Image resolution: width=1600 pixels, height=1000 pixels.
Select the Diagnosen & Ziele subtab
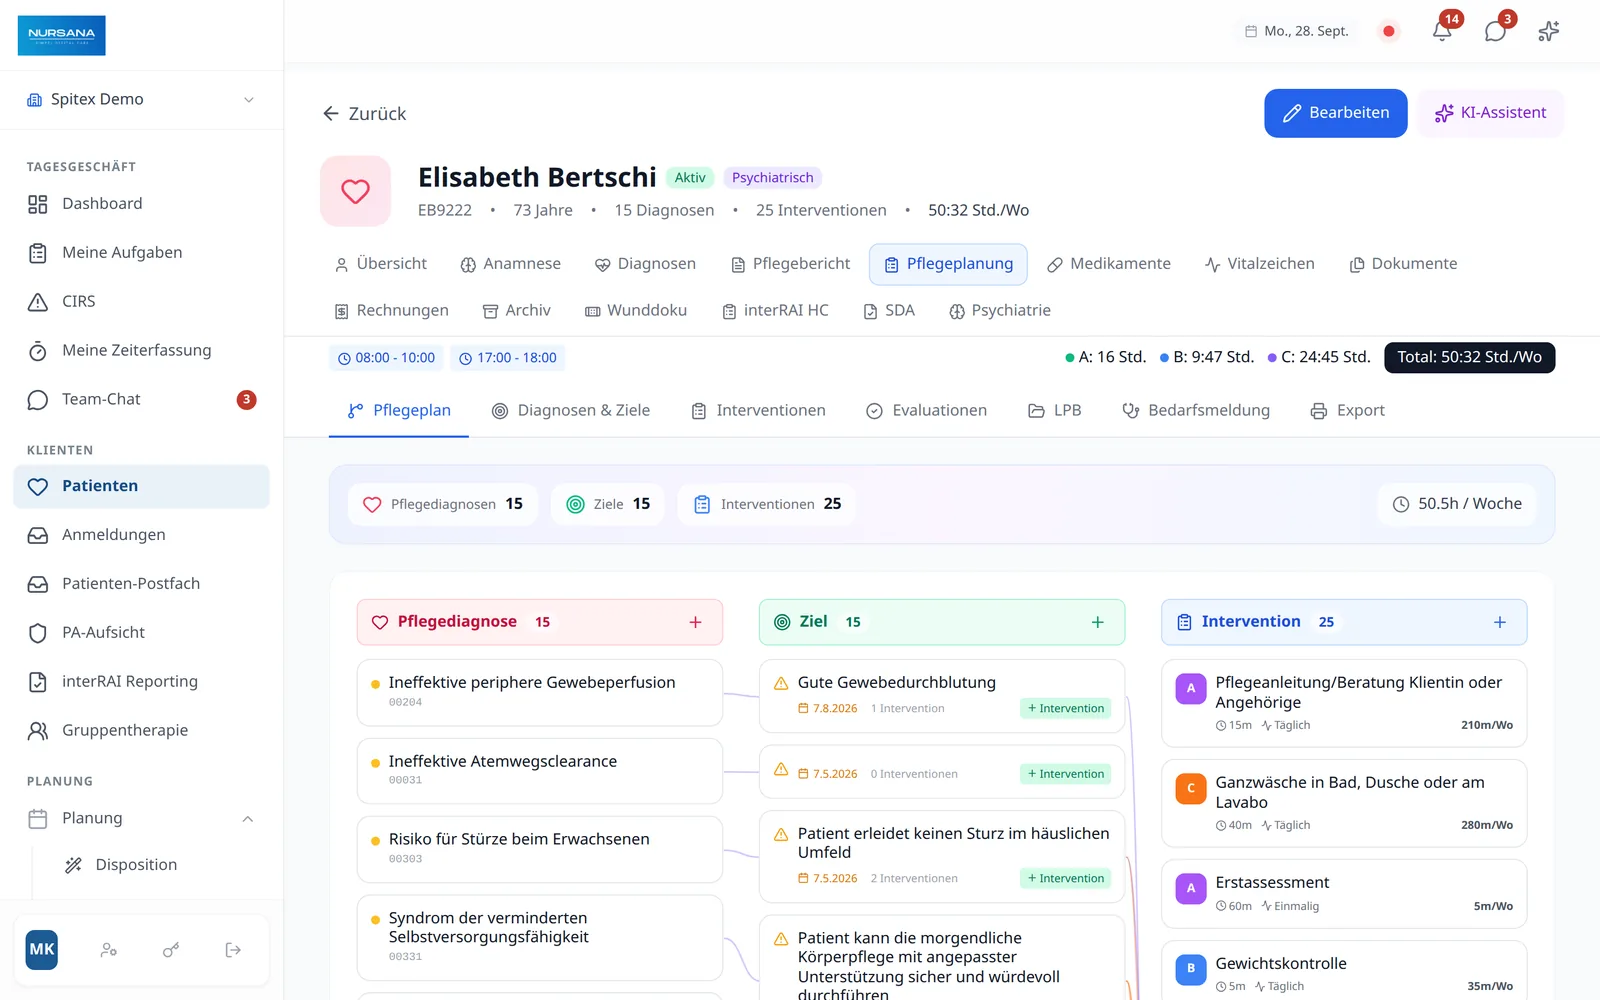[x=571, y=411]
